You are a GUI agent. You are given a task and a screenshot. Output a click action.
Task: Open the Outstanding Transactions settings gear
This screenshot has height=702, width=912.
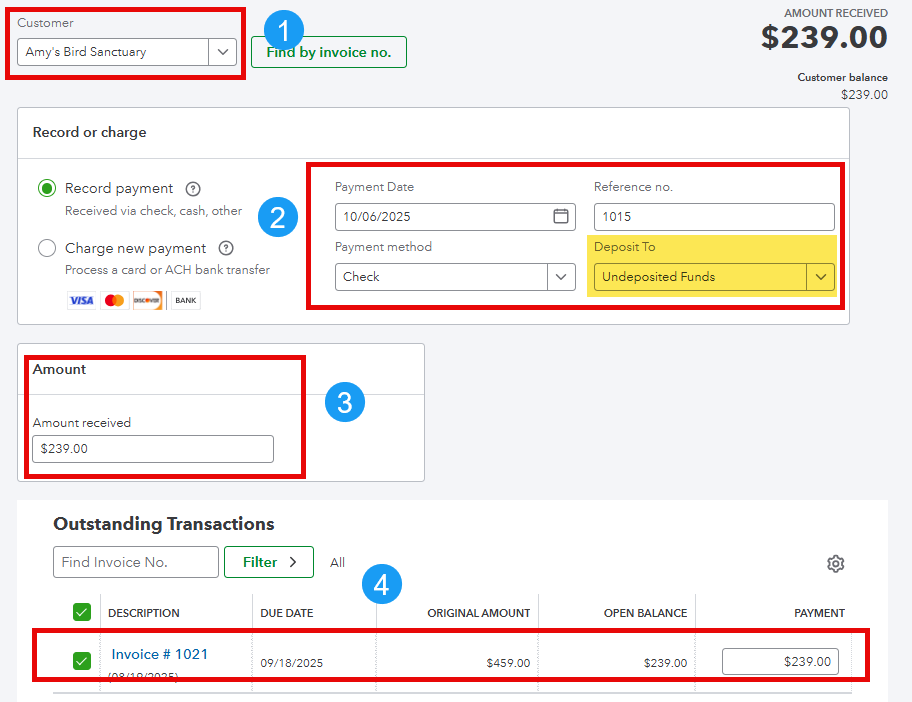point(836,564)
